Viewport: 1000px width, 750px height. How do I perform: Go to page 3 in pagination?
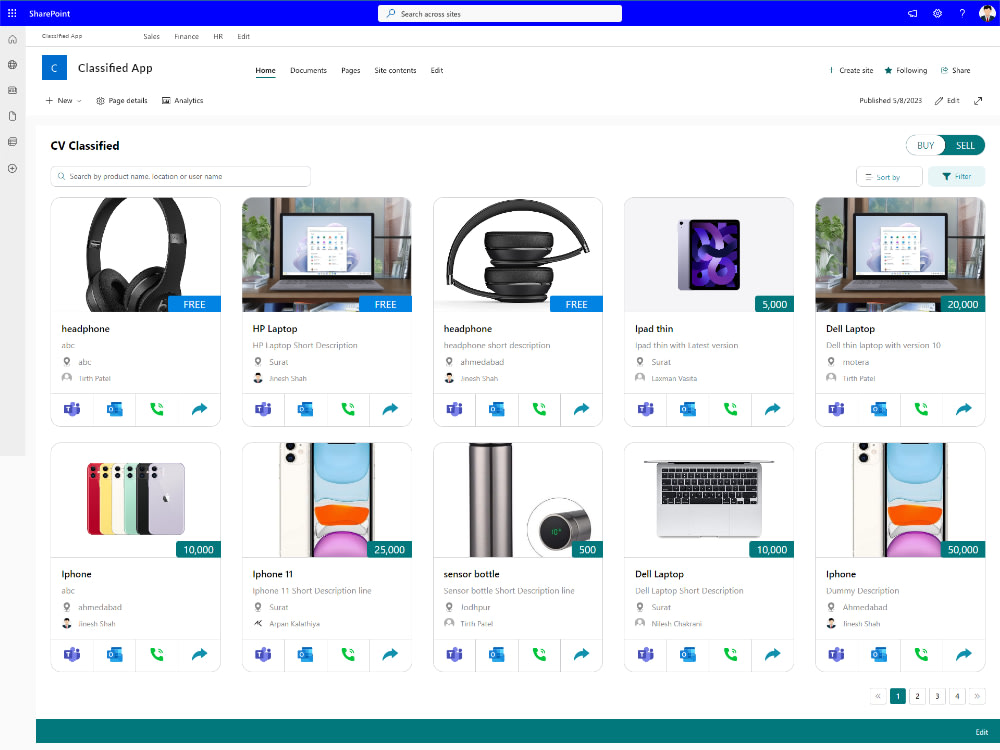(x=937, y=696)
